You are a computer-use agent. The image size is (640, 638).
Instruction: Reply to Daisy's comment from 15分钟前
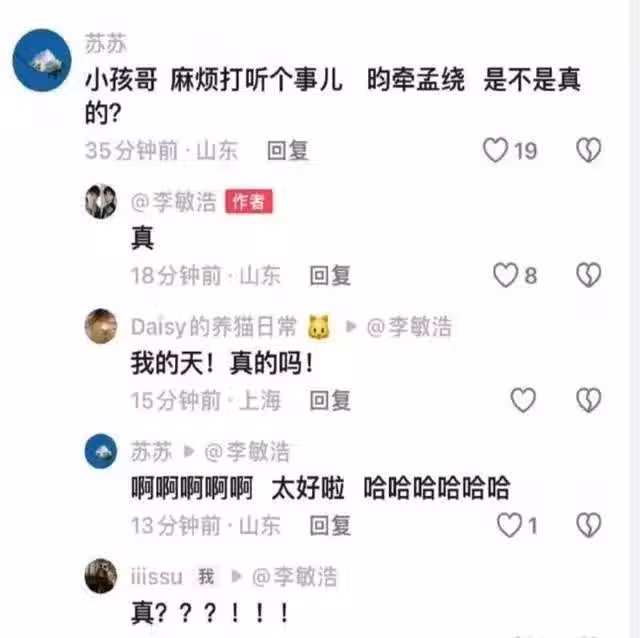(x=330, y=400)
